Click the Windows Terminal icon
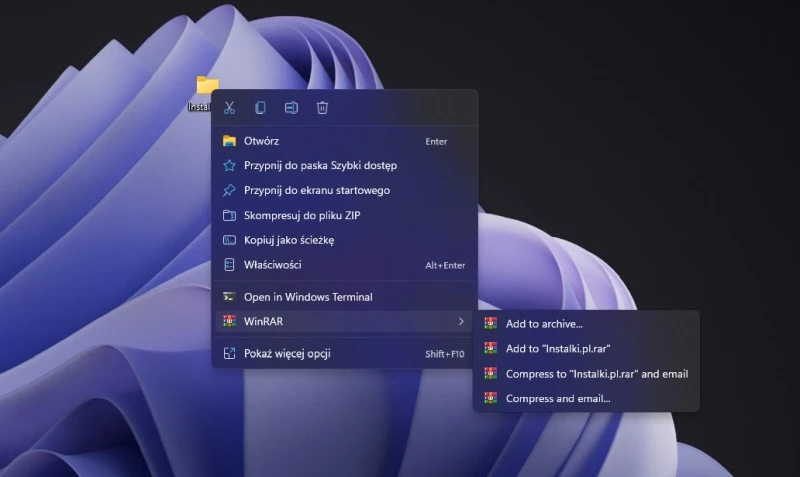The width and height of the screenshot is (800, 477). pyautogui.click(x=230, y=297)
